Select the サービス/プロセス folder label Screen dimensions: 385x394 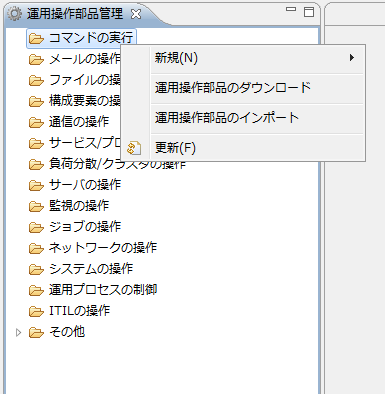pyautogui.click(x=85, y=143)
